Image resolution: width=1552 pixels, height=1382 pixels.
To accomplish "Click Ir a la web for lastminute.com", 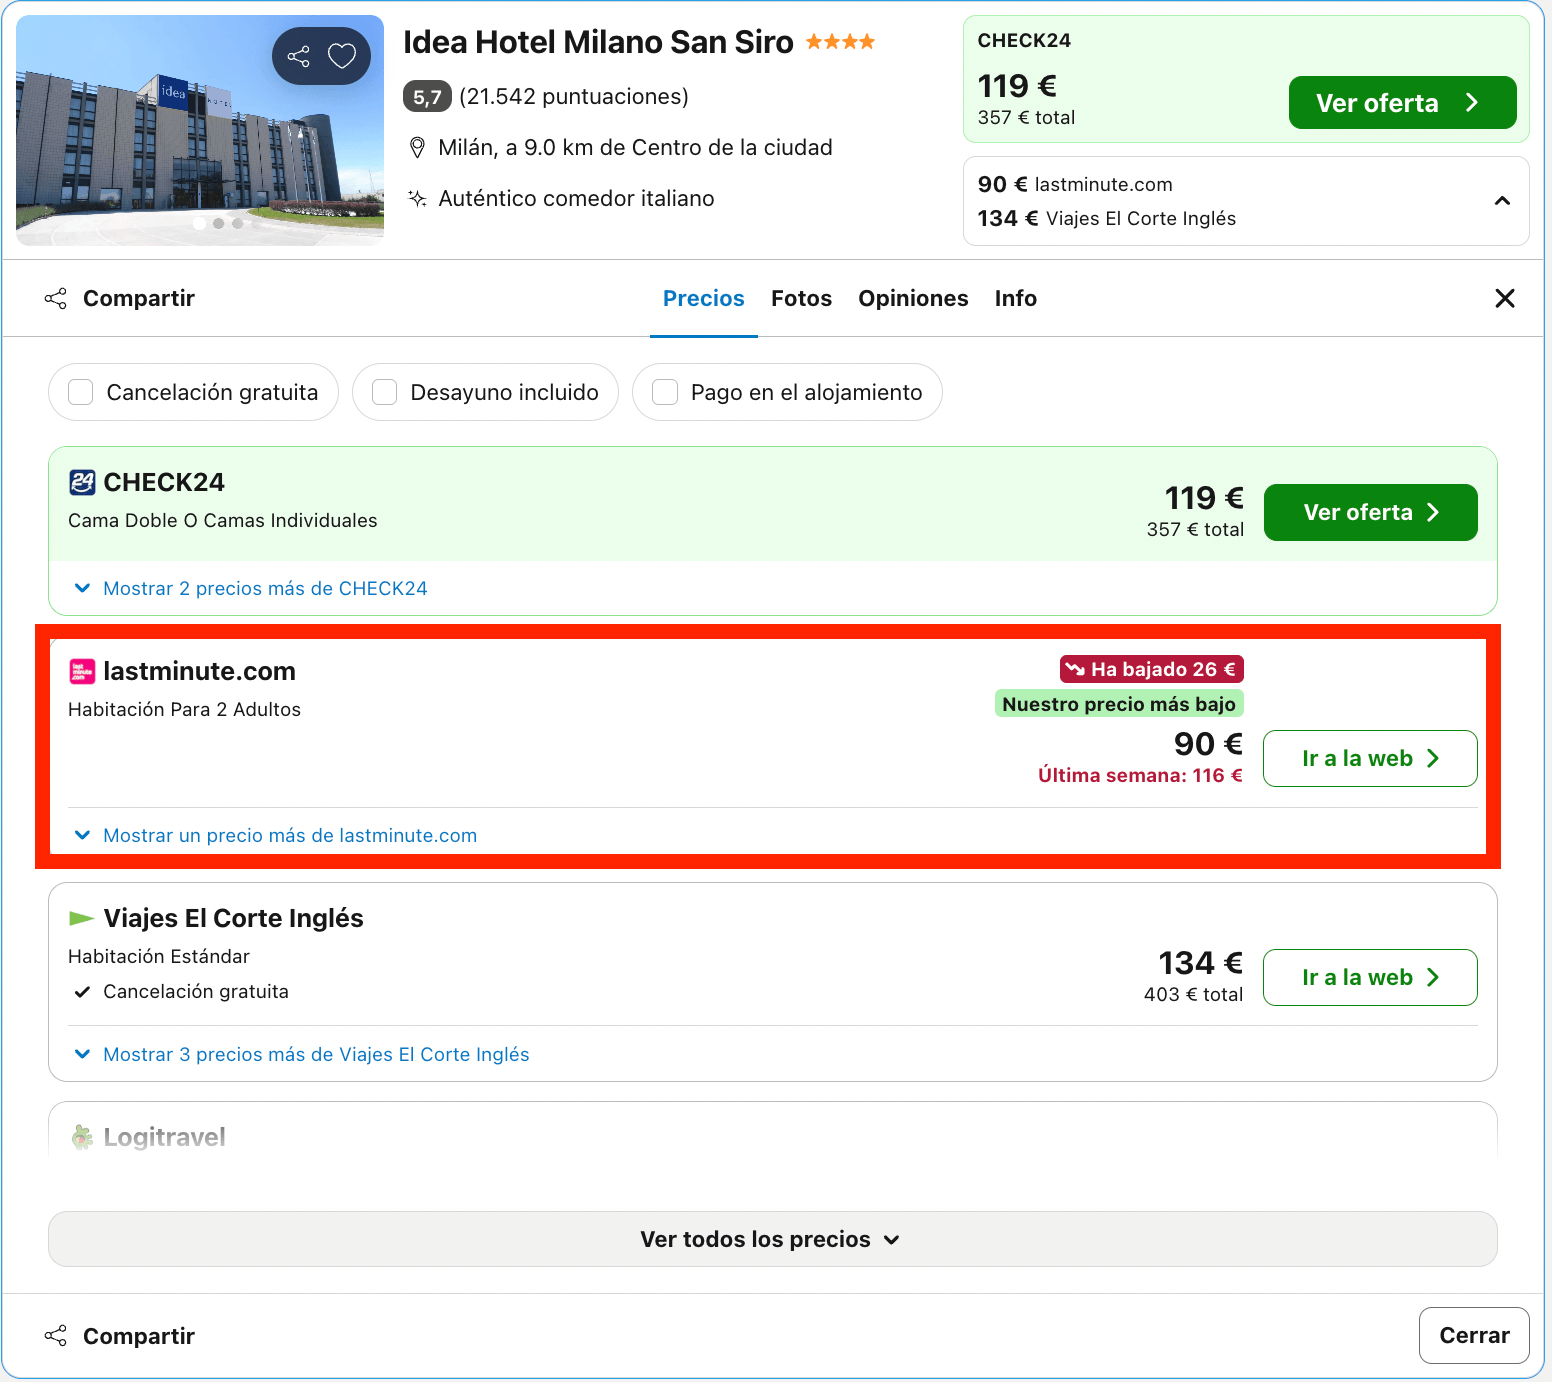I will [1370, 758].
